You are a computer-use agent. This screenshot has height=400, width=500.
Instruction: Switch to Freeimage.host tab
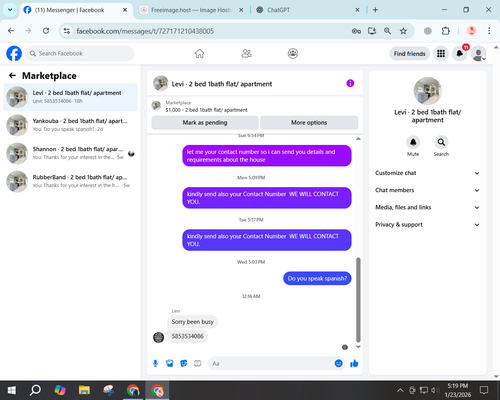191,10
